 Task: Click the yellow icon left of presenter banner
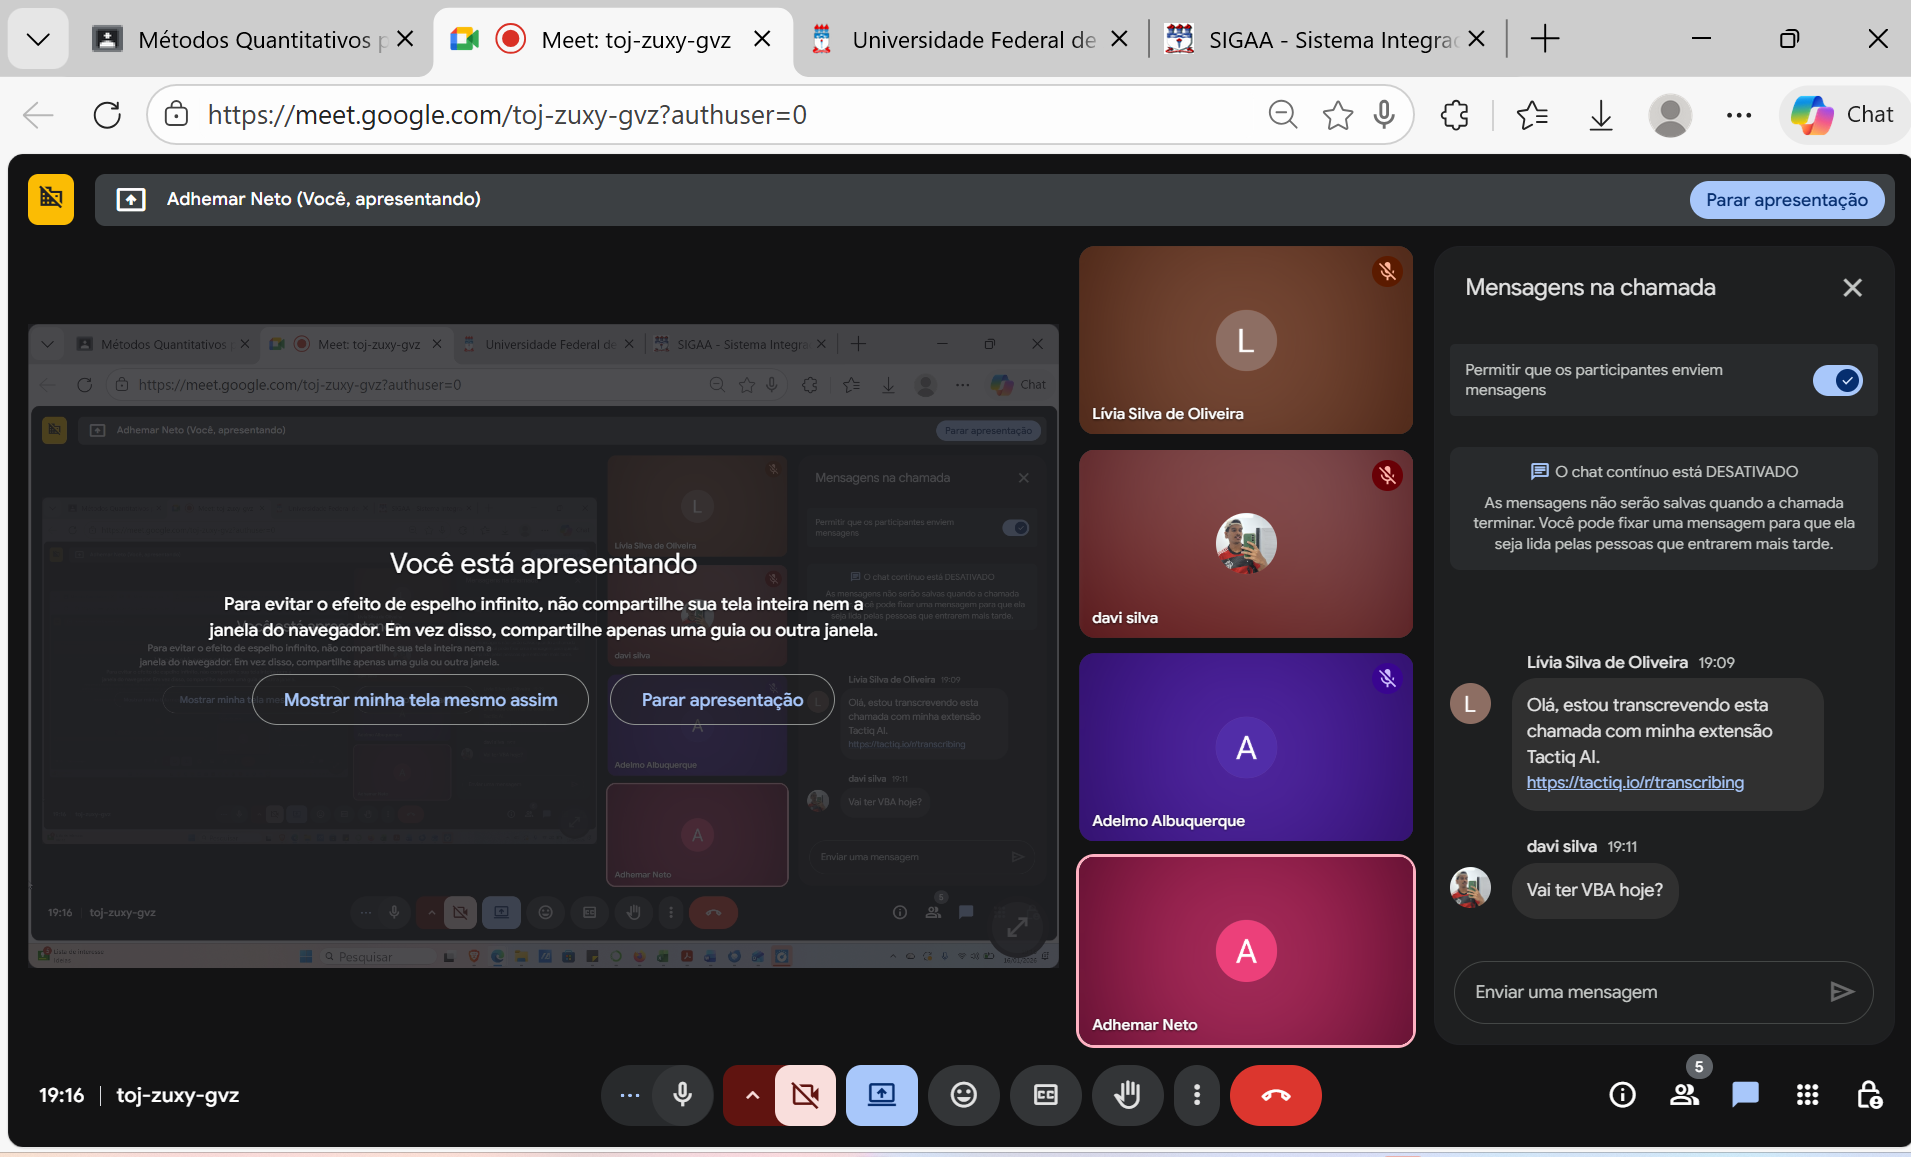tap(51, 199)
